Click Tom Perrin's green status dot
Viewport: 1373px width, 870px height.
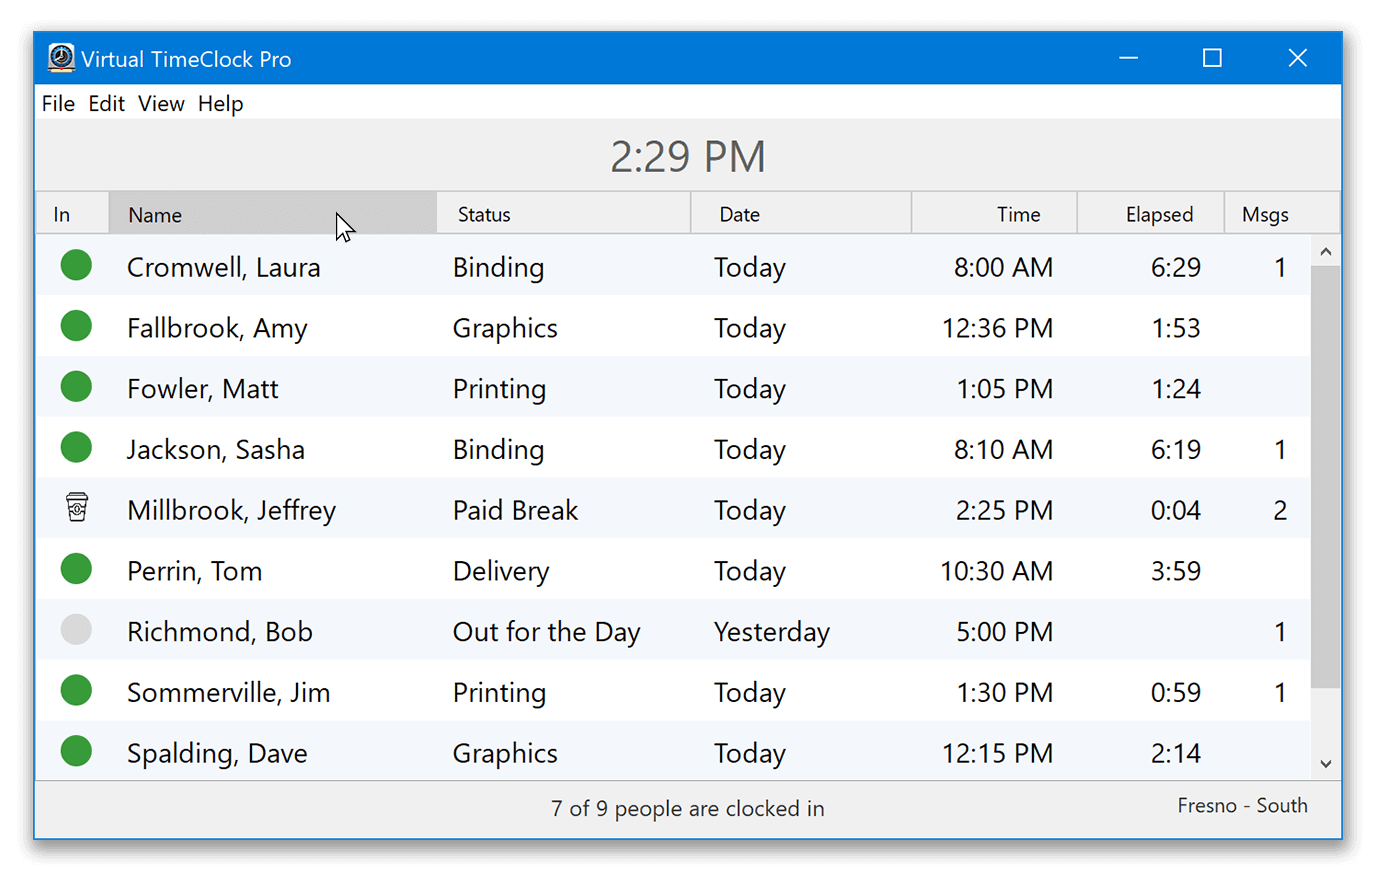pyautogui.click(x=76, y=569)
